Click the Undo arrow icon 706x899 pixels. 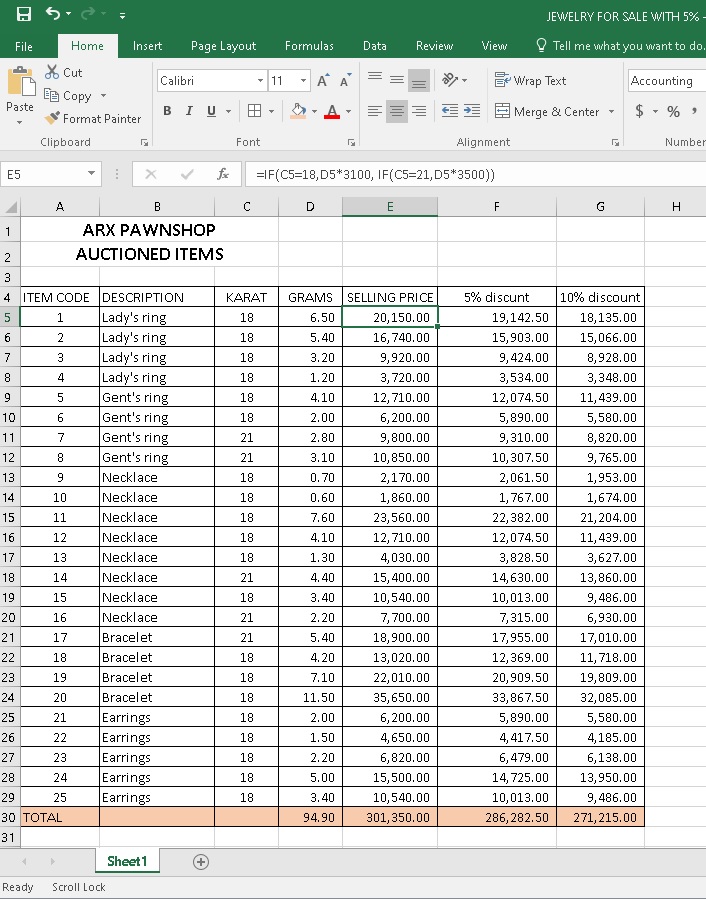(x=53, y=13)
